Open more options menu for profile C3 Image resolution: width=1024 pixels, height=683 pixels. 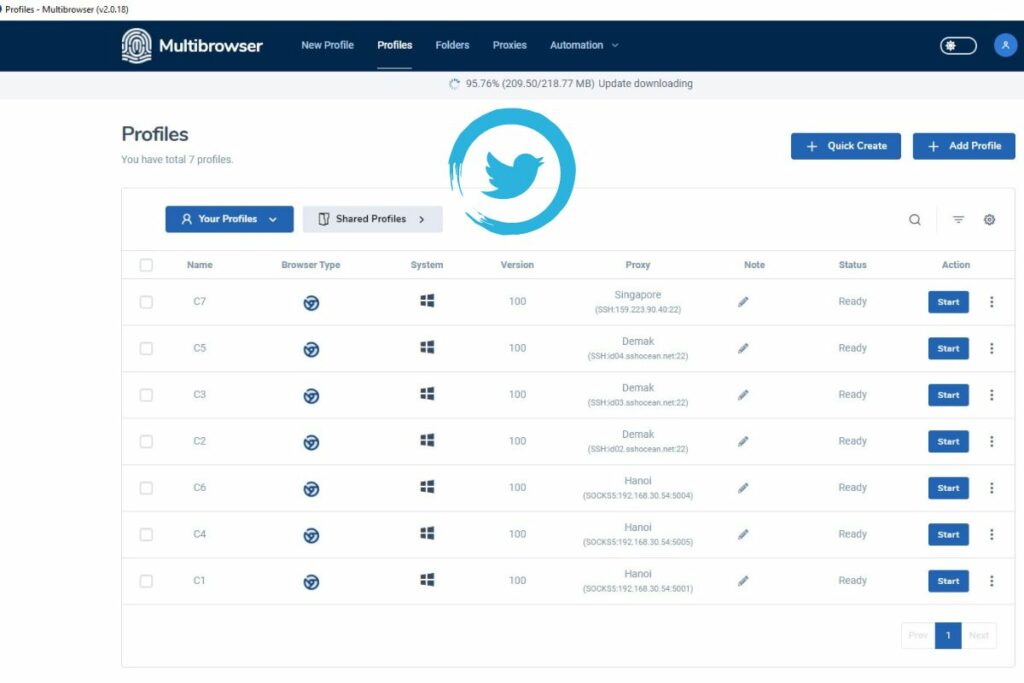pyautogui.click(x=991, y=394)
